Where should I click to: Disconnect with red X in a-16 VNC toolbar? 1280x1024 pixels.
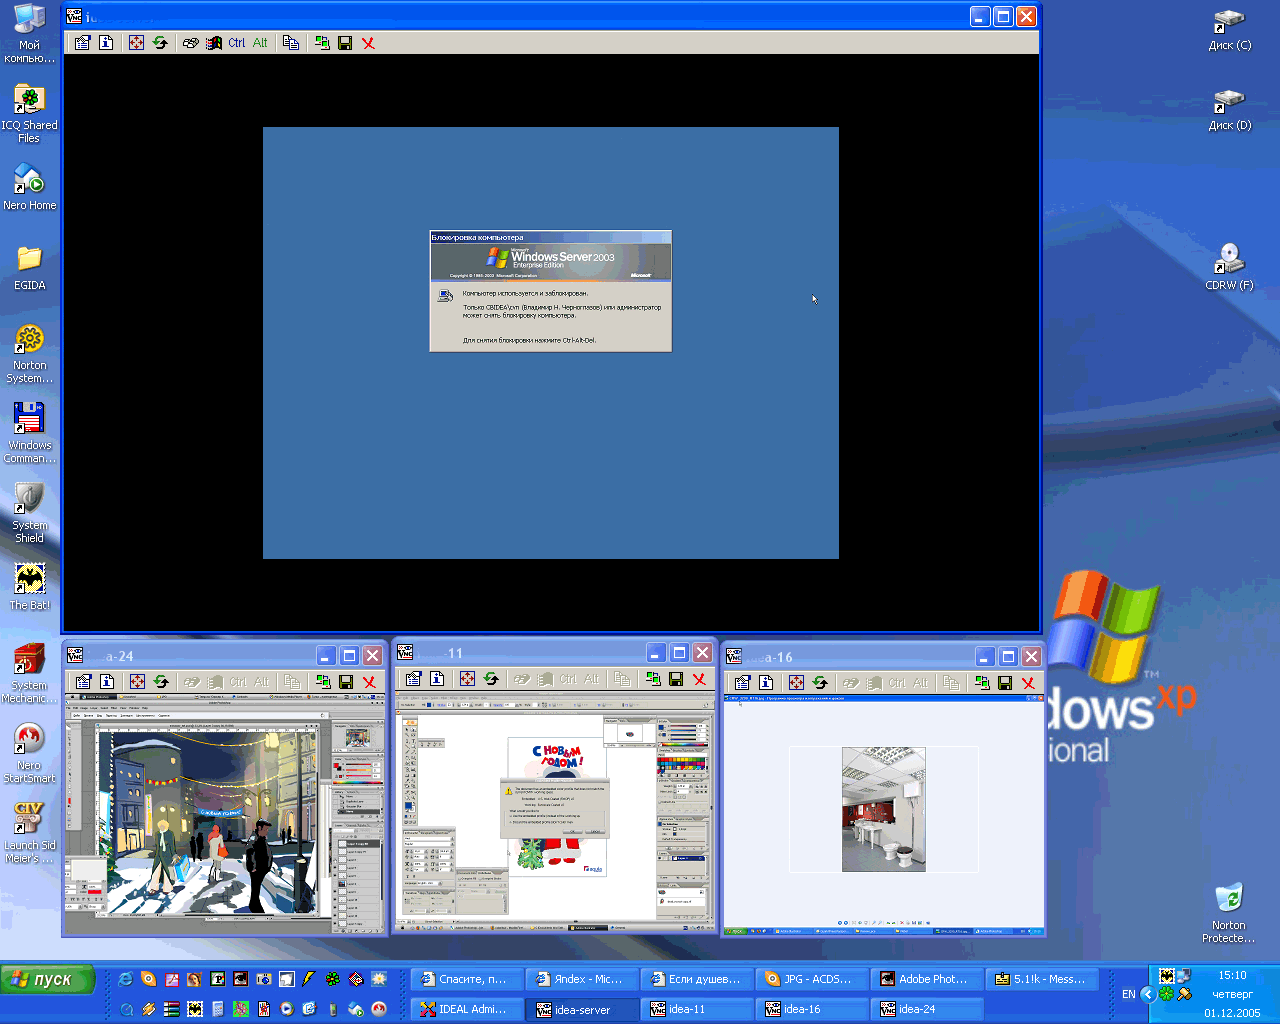click(x=1028, y=683)
